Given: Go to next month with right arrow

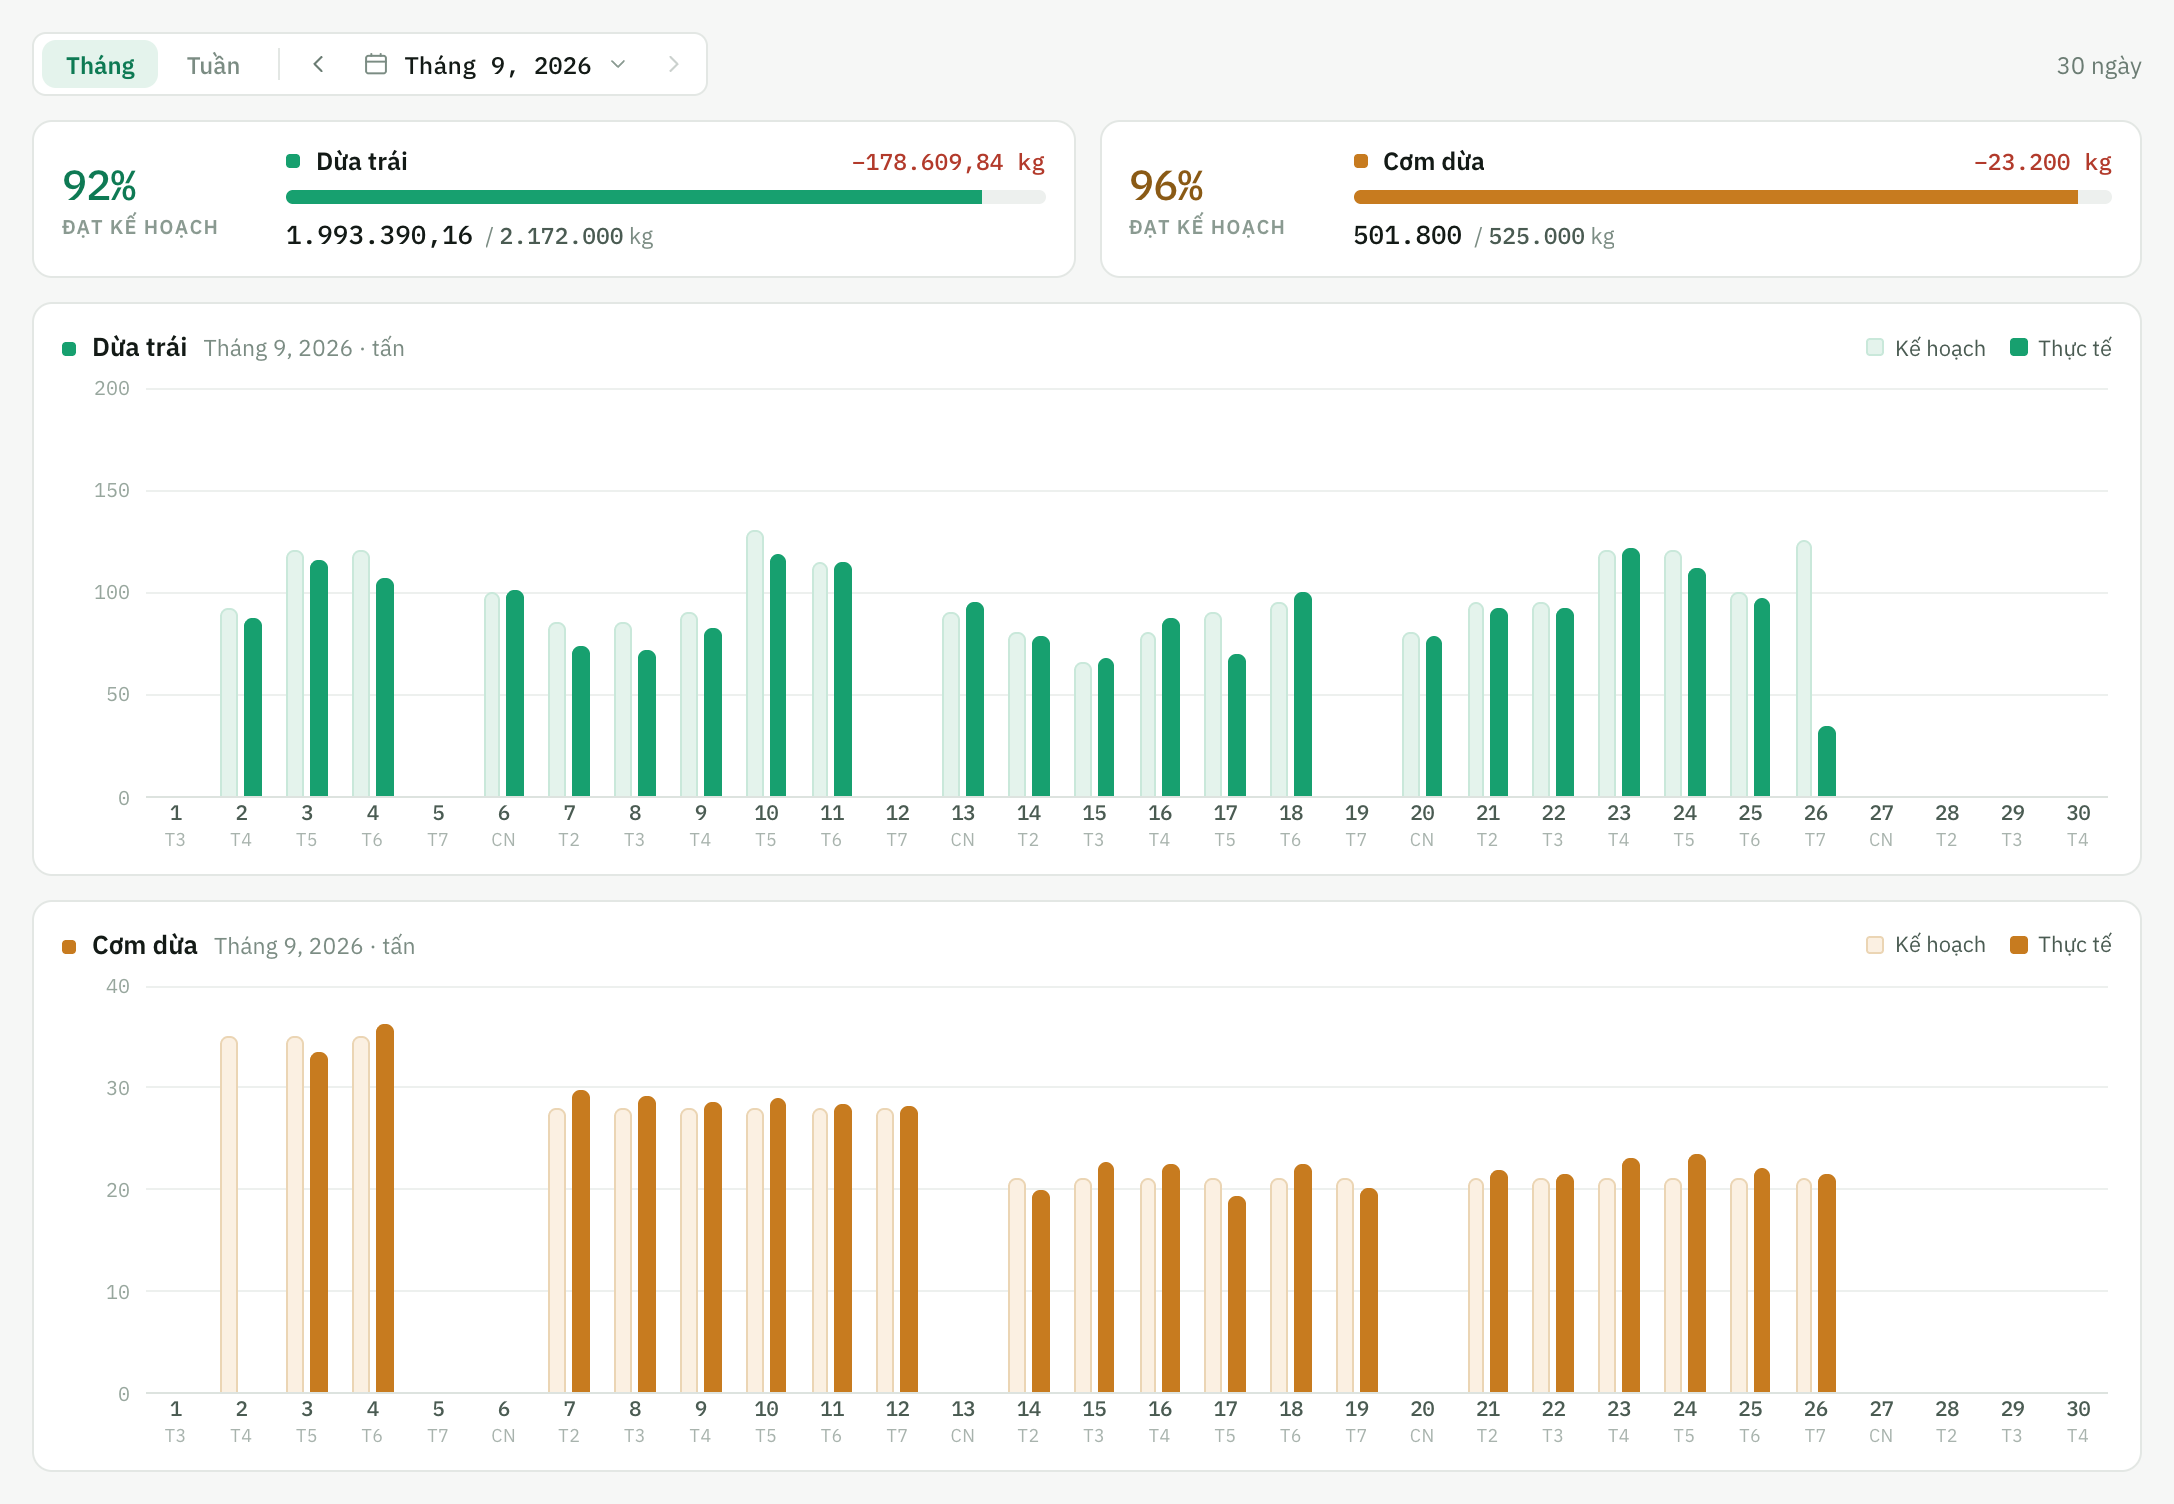Looking at the screenshot, I should click(673, 65).
